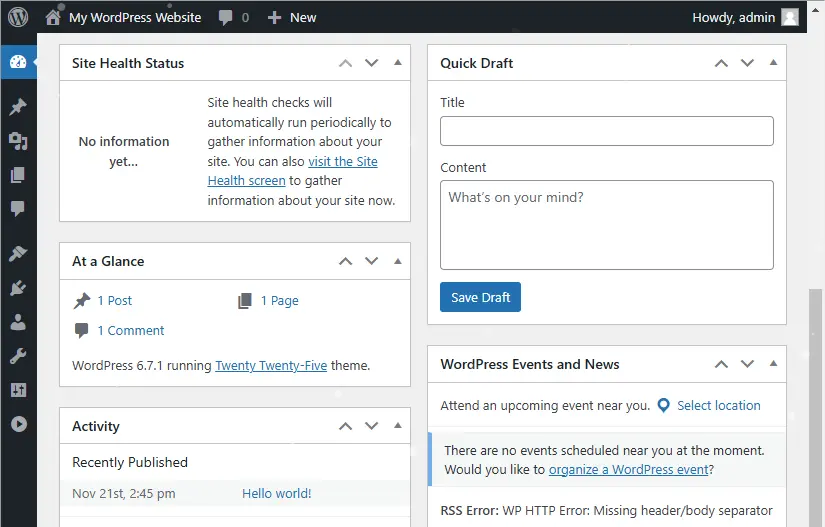Open the 1 Comment link
The image size is (825, 527).
click(x=131, y=331)
